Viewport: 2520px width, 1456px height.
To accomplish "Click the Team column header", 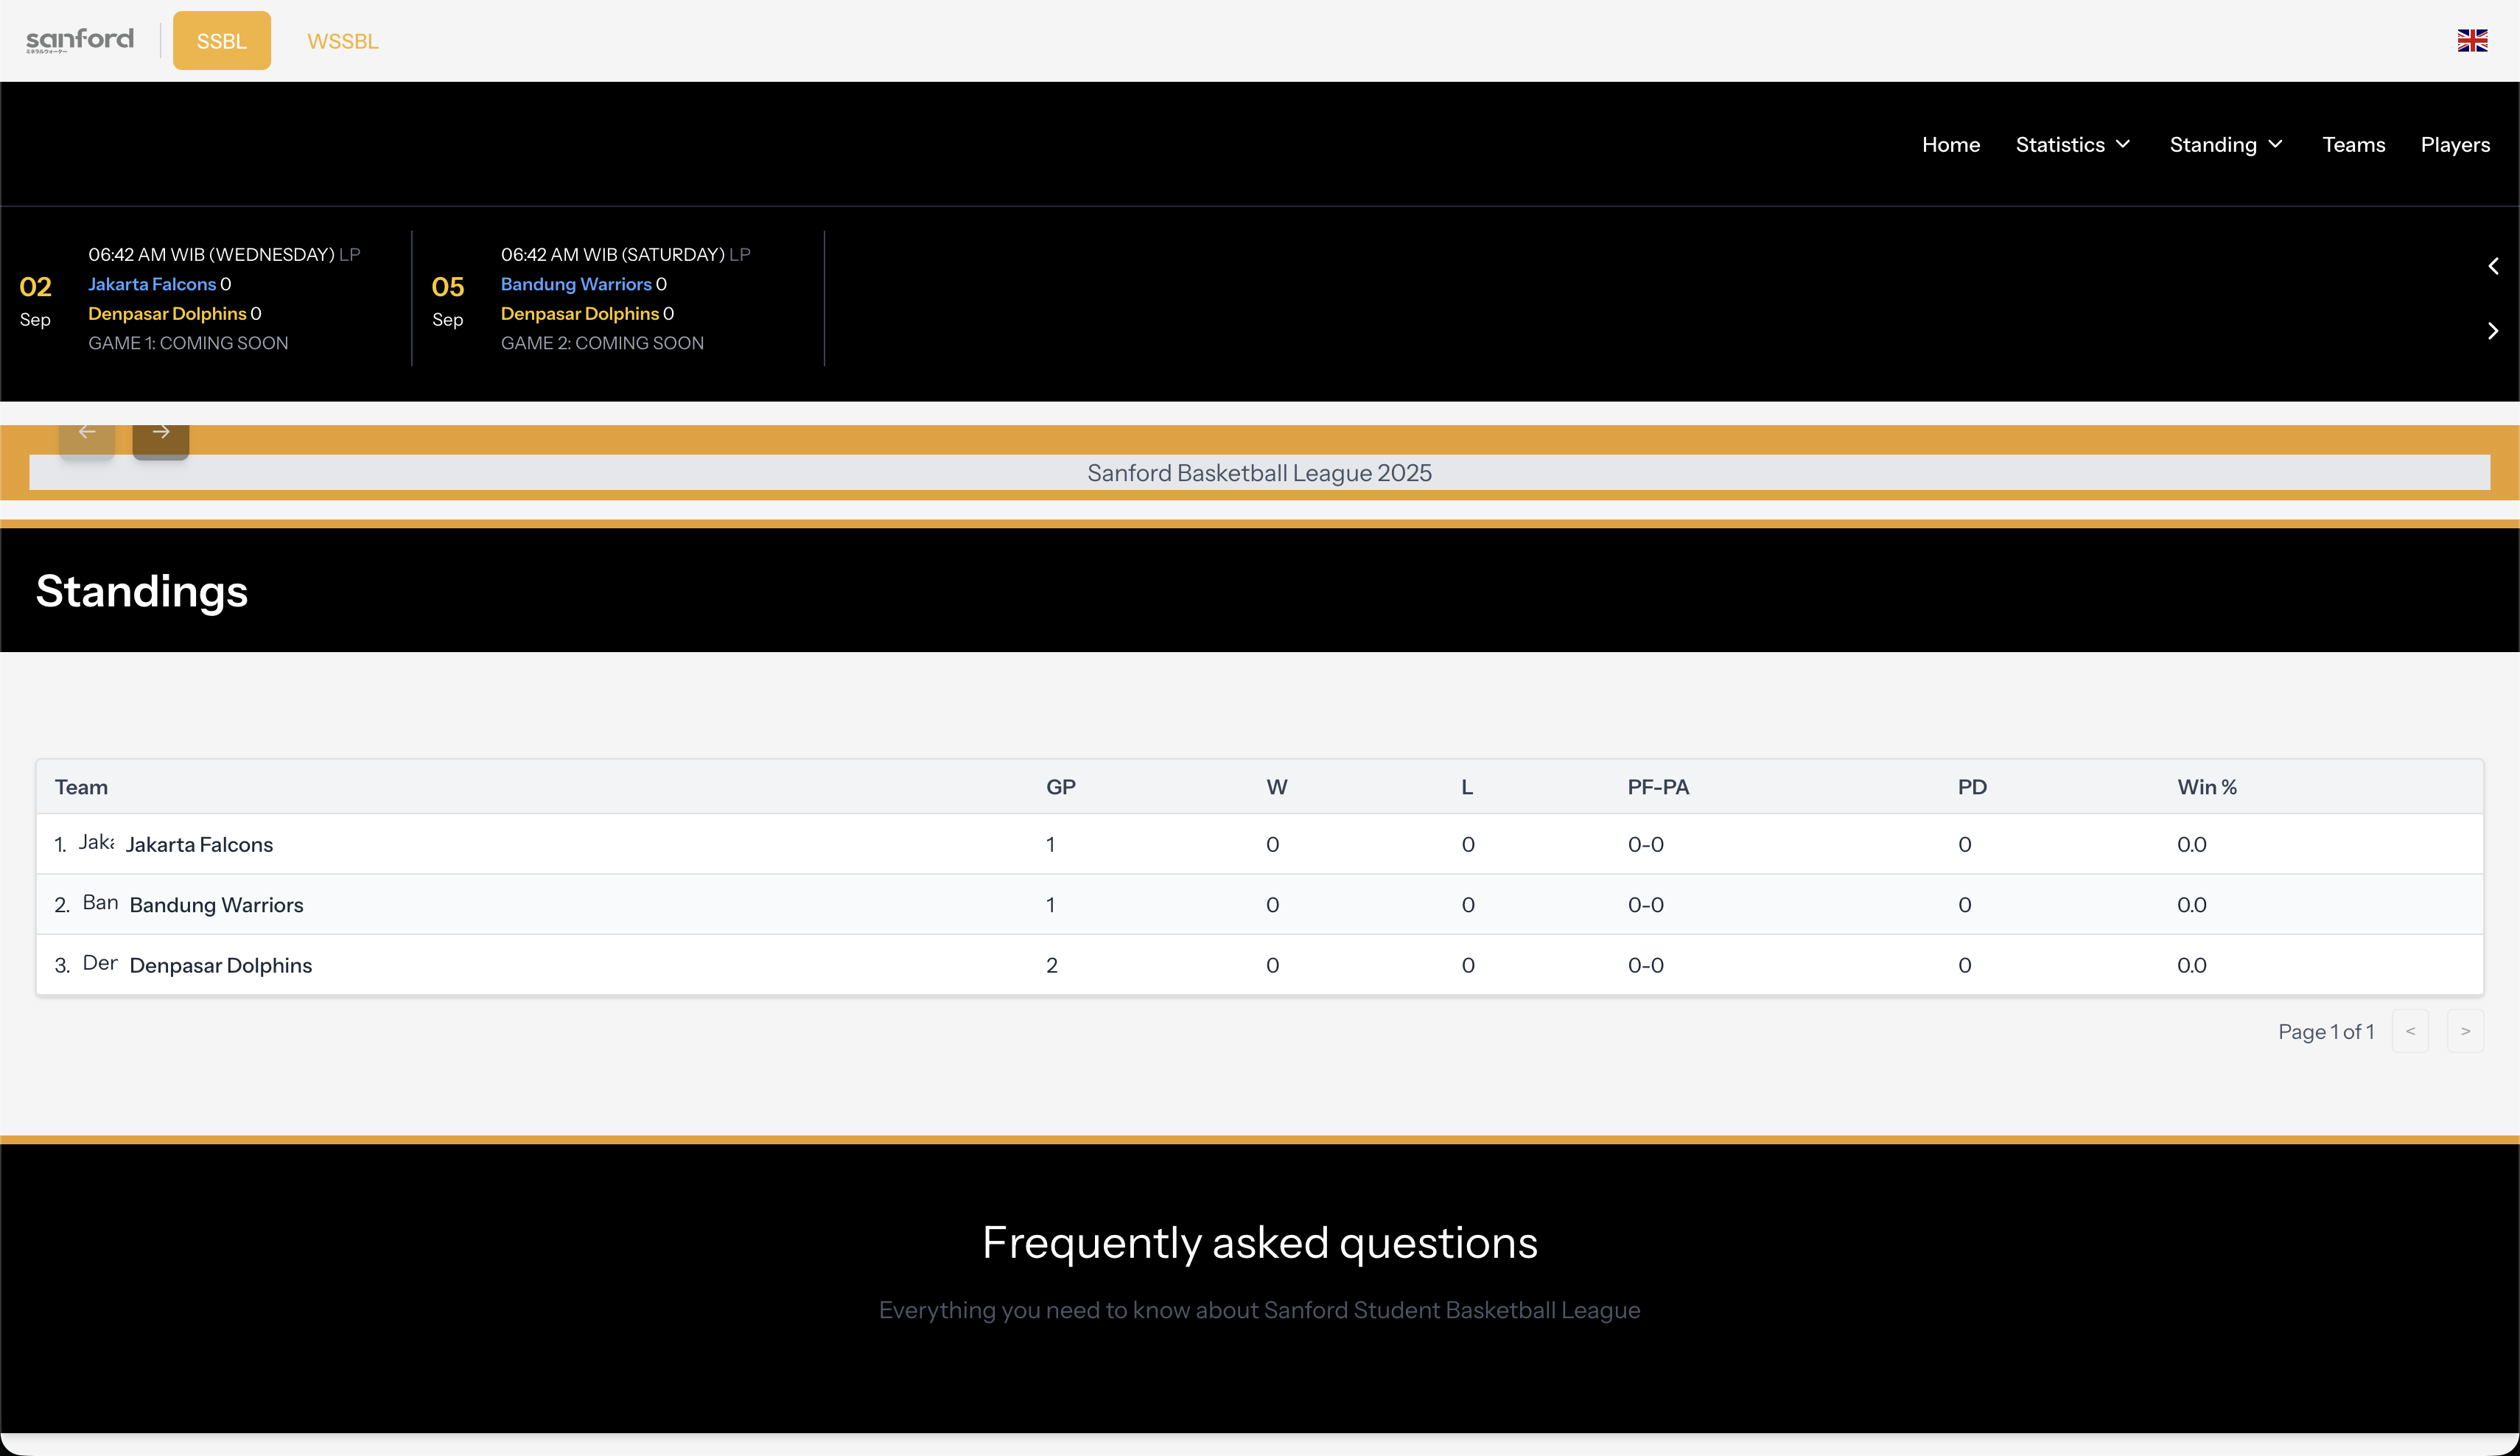I will pos(81,787).
